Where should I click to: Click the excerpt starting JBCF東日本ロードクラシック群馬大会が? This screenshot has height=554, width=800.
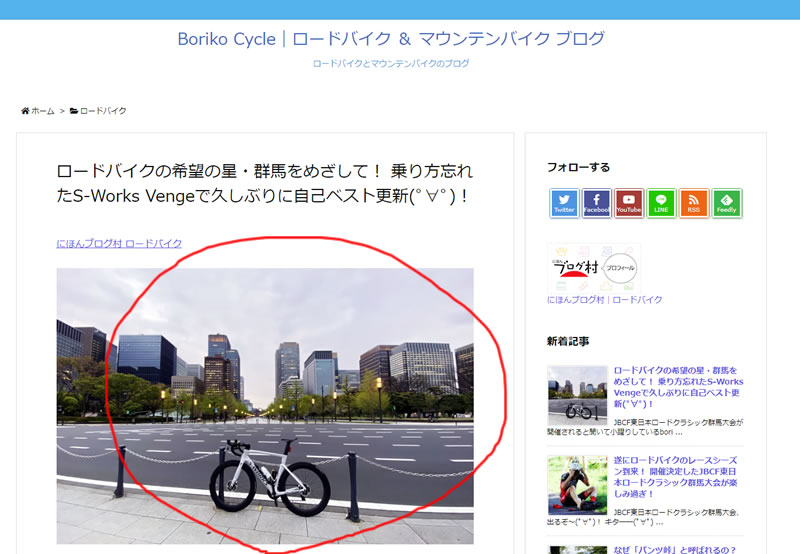tap(645, 427)
